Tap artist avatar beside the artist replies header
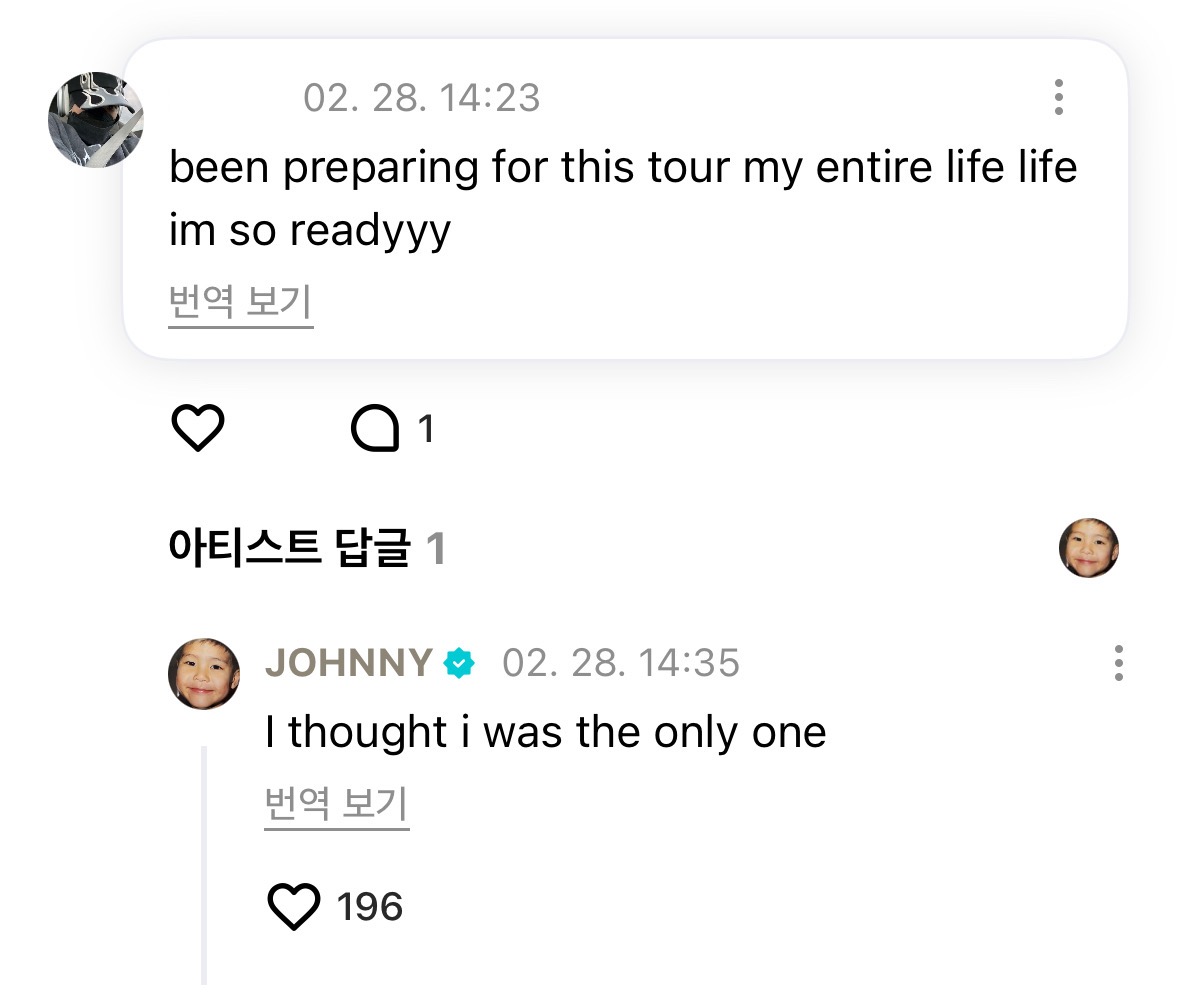The height and width of the screenshot is (997, 1179). (x=1089, y=547)
